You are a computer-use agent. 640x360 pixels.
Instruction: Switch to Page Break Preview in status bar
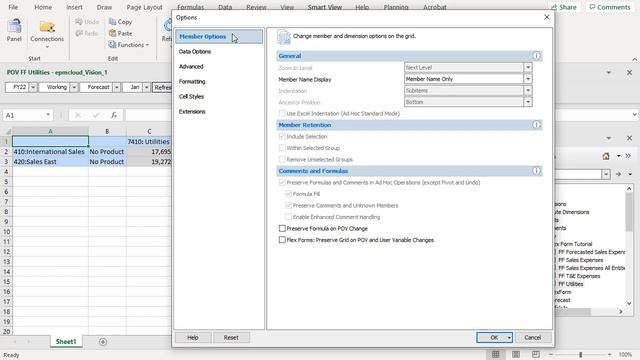(536, 354)
